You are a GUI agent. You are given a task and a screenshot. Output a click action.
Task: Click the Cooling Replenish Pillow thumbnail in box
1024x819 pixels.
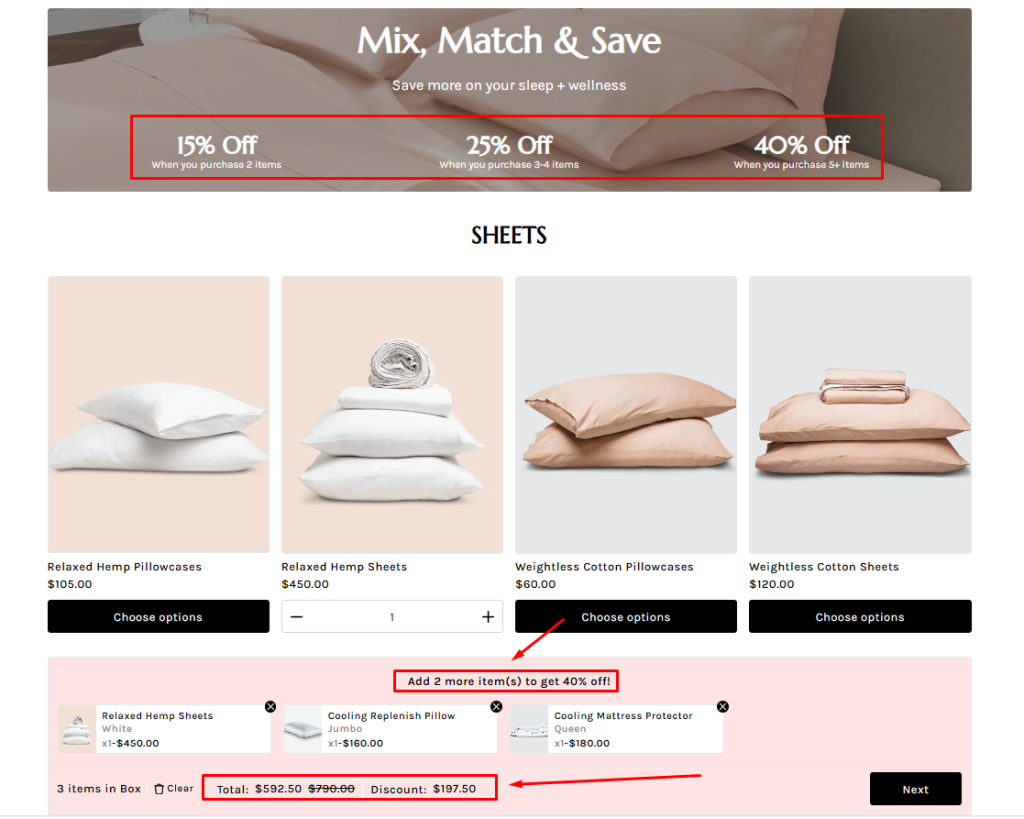[x=303, y=729]
